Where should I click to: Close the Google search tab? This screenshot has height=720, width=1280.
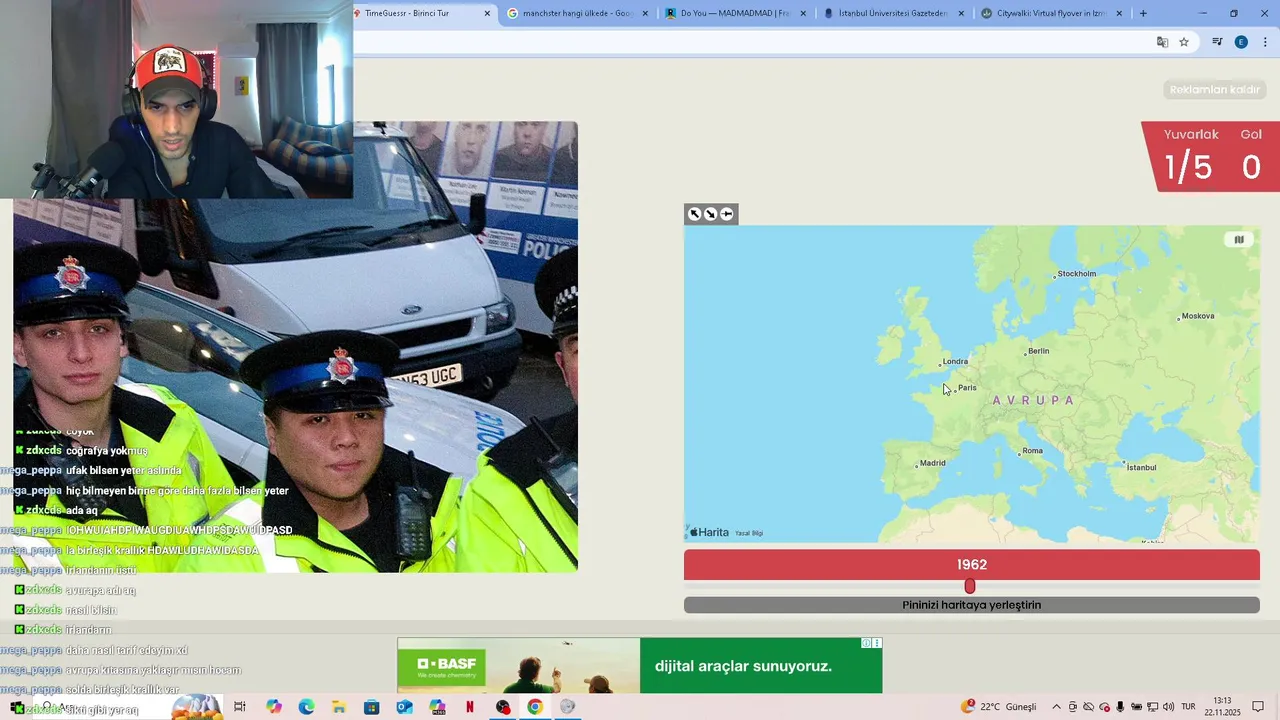click(645, 14)
